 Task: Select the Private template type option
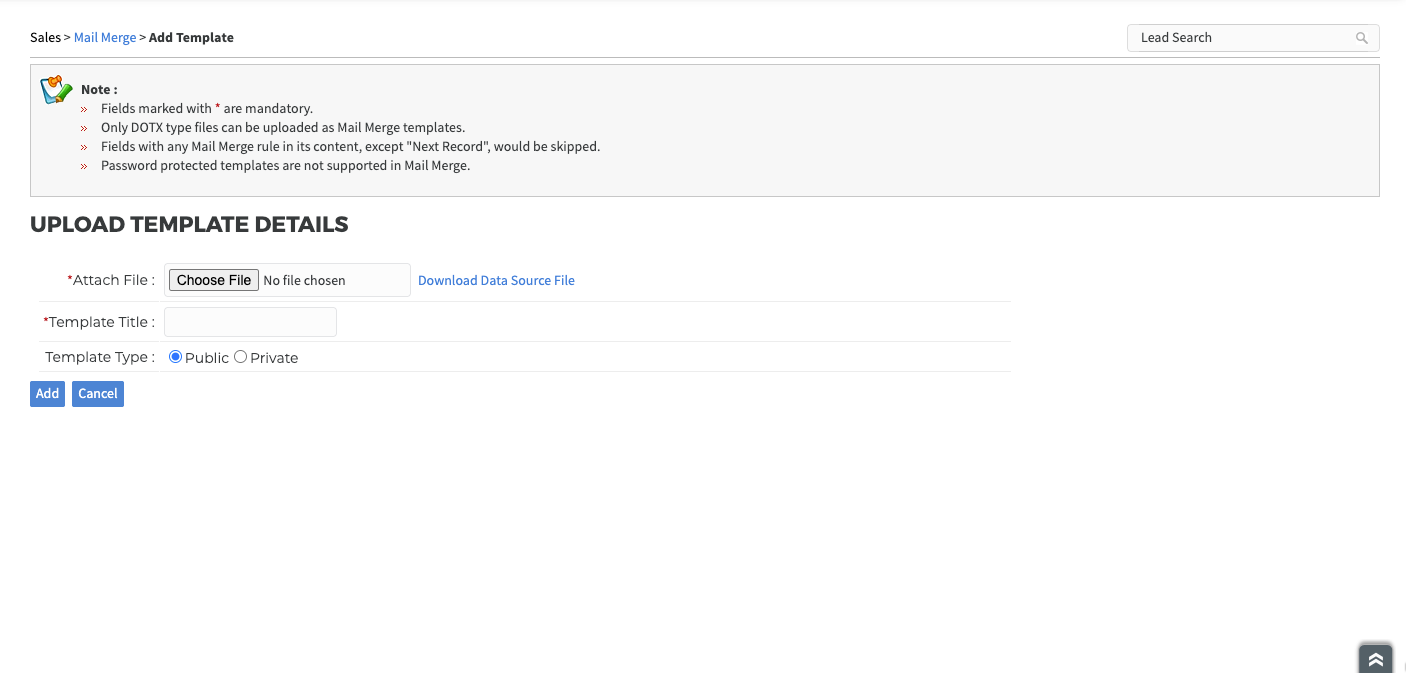[x=239, y=356]
